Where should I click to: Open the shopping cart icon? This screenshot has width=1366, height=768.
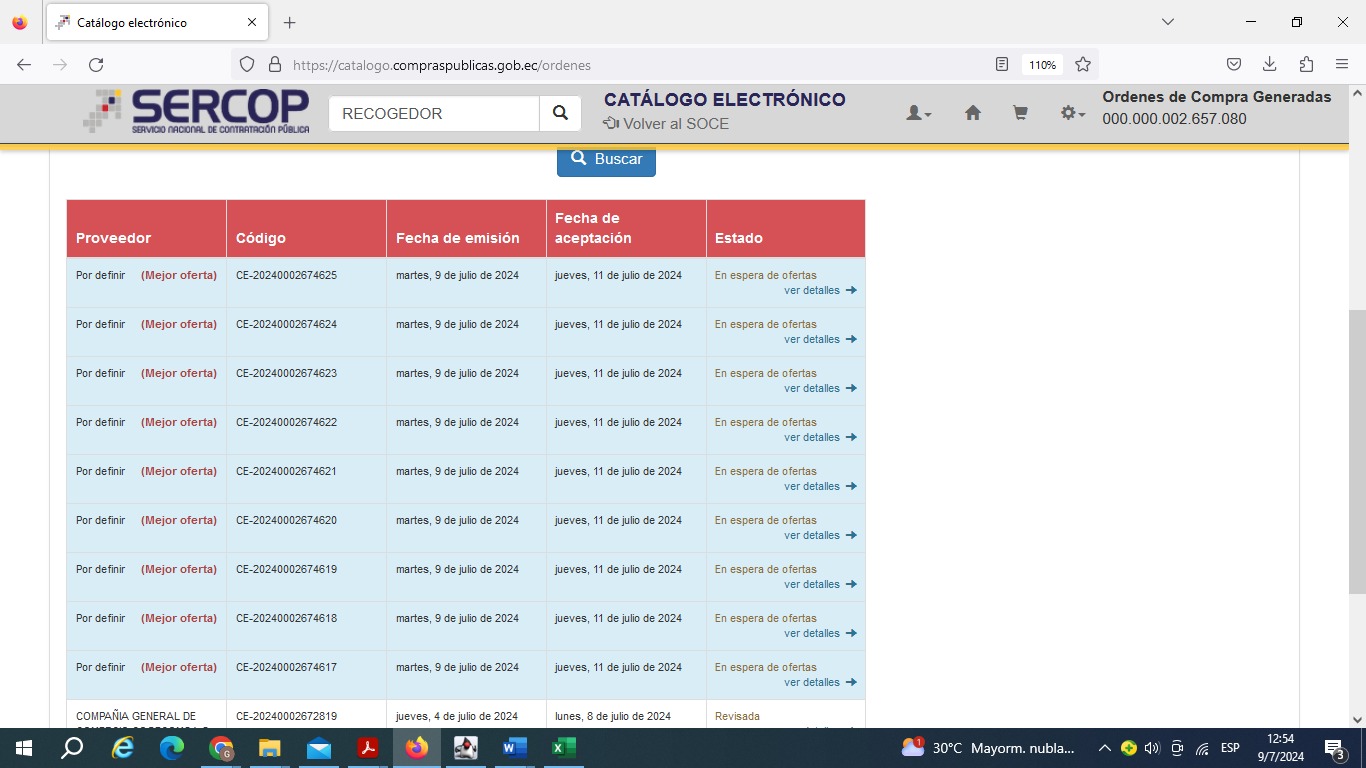(x=1020, y=114)
